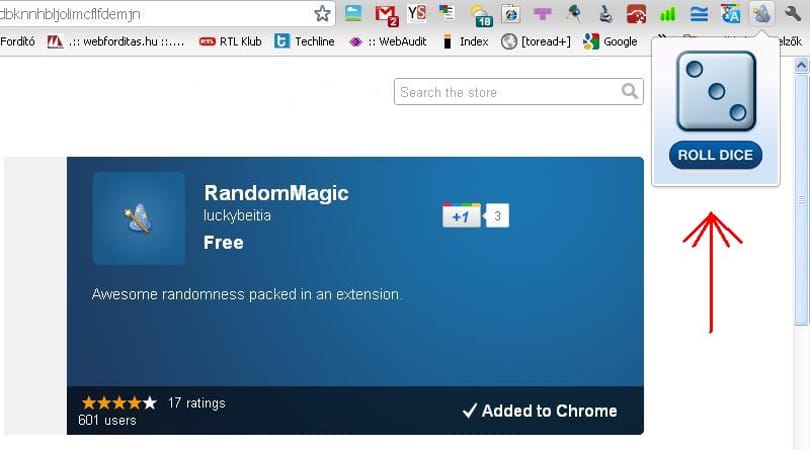Click the purple Tetris-block extension icon
This screenshot has width=810, height=450.
[x=542, y=14]
